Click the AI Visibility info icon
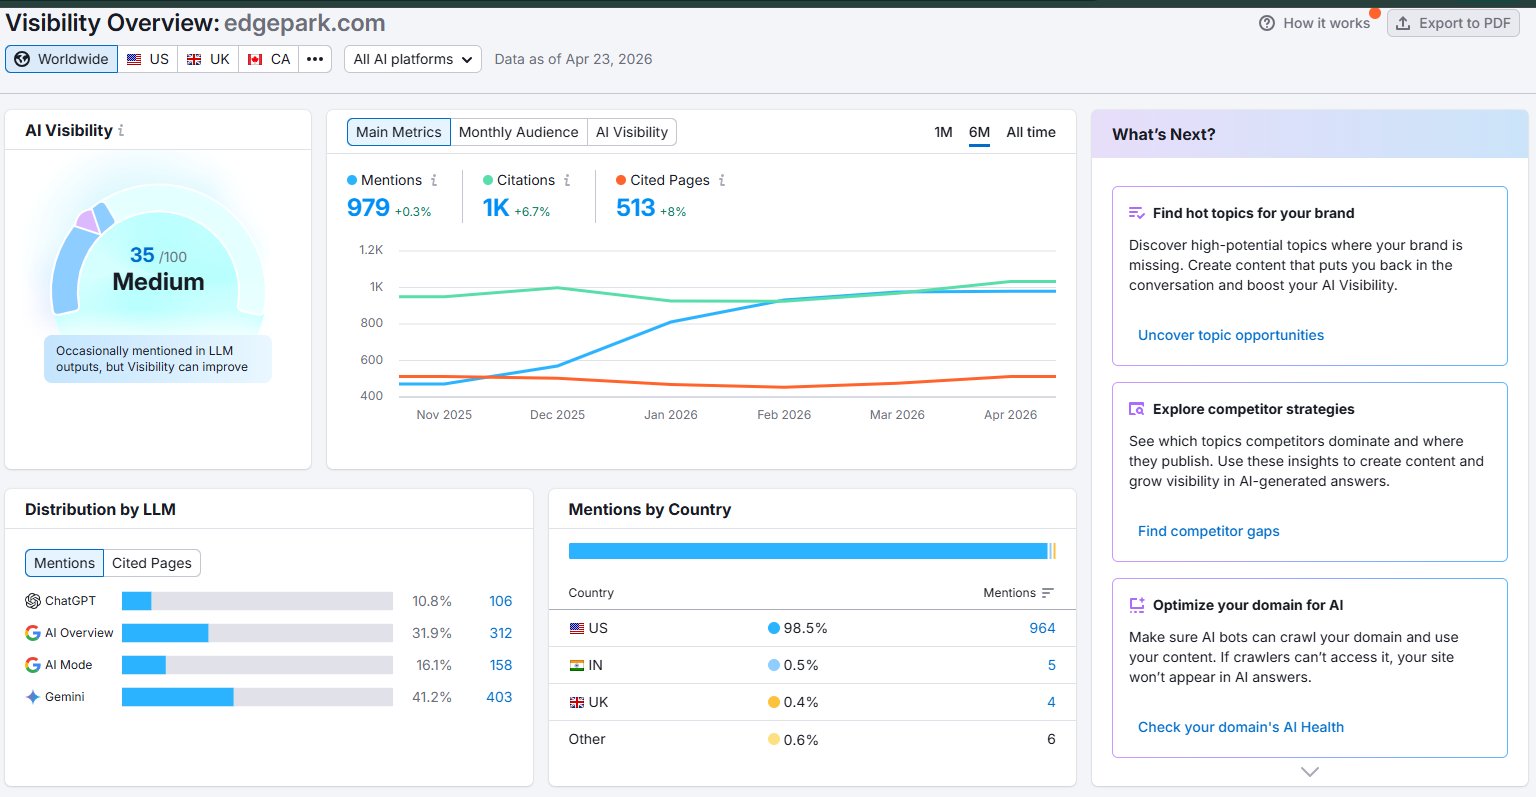Viewport: 1536px width, 797px height. tap(121, 131)
